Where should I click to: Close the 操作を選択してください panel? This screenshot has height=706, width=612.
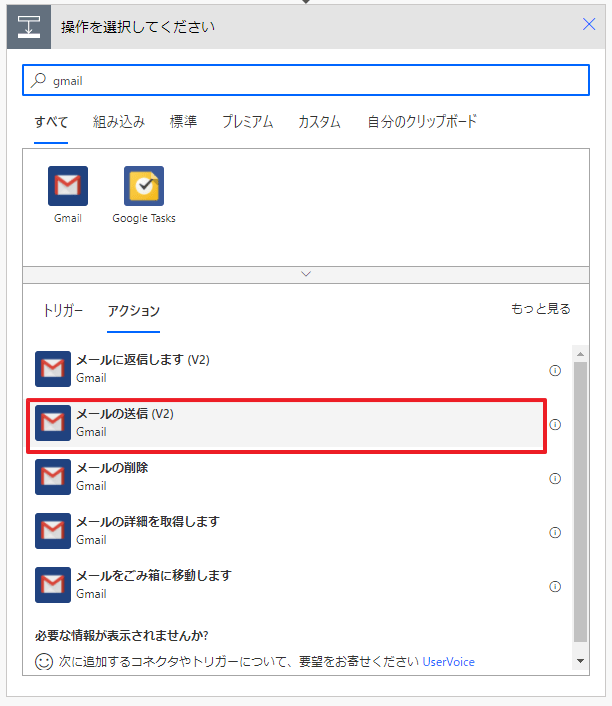click(x=589, y=24)
